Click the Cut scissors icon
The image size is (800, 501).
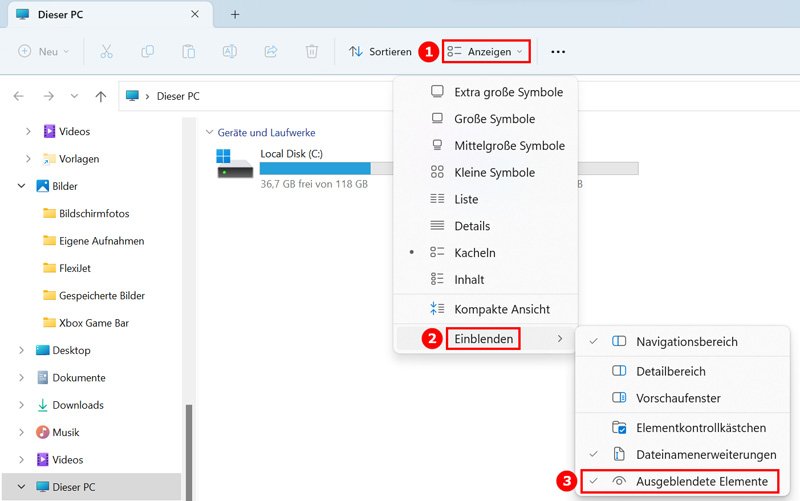(106, 52)
